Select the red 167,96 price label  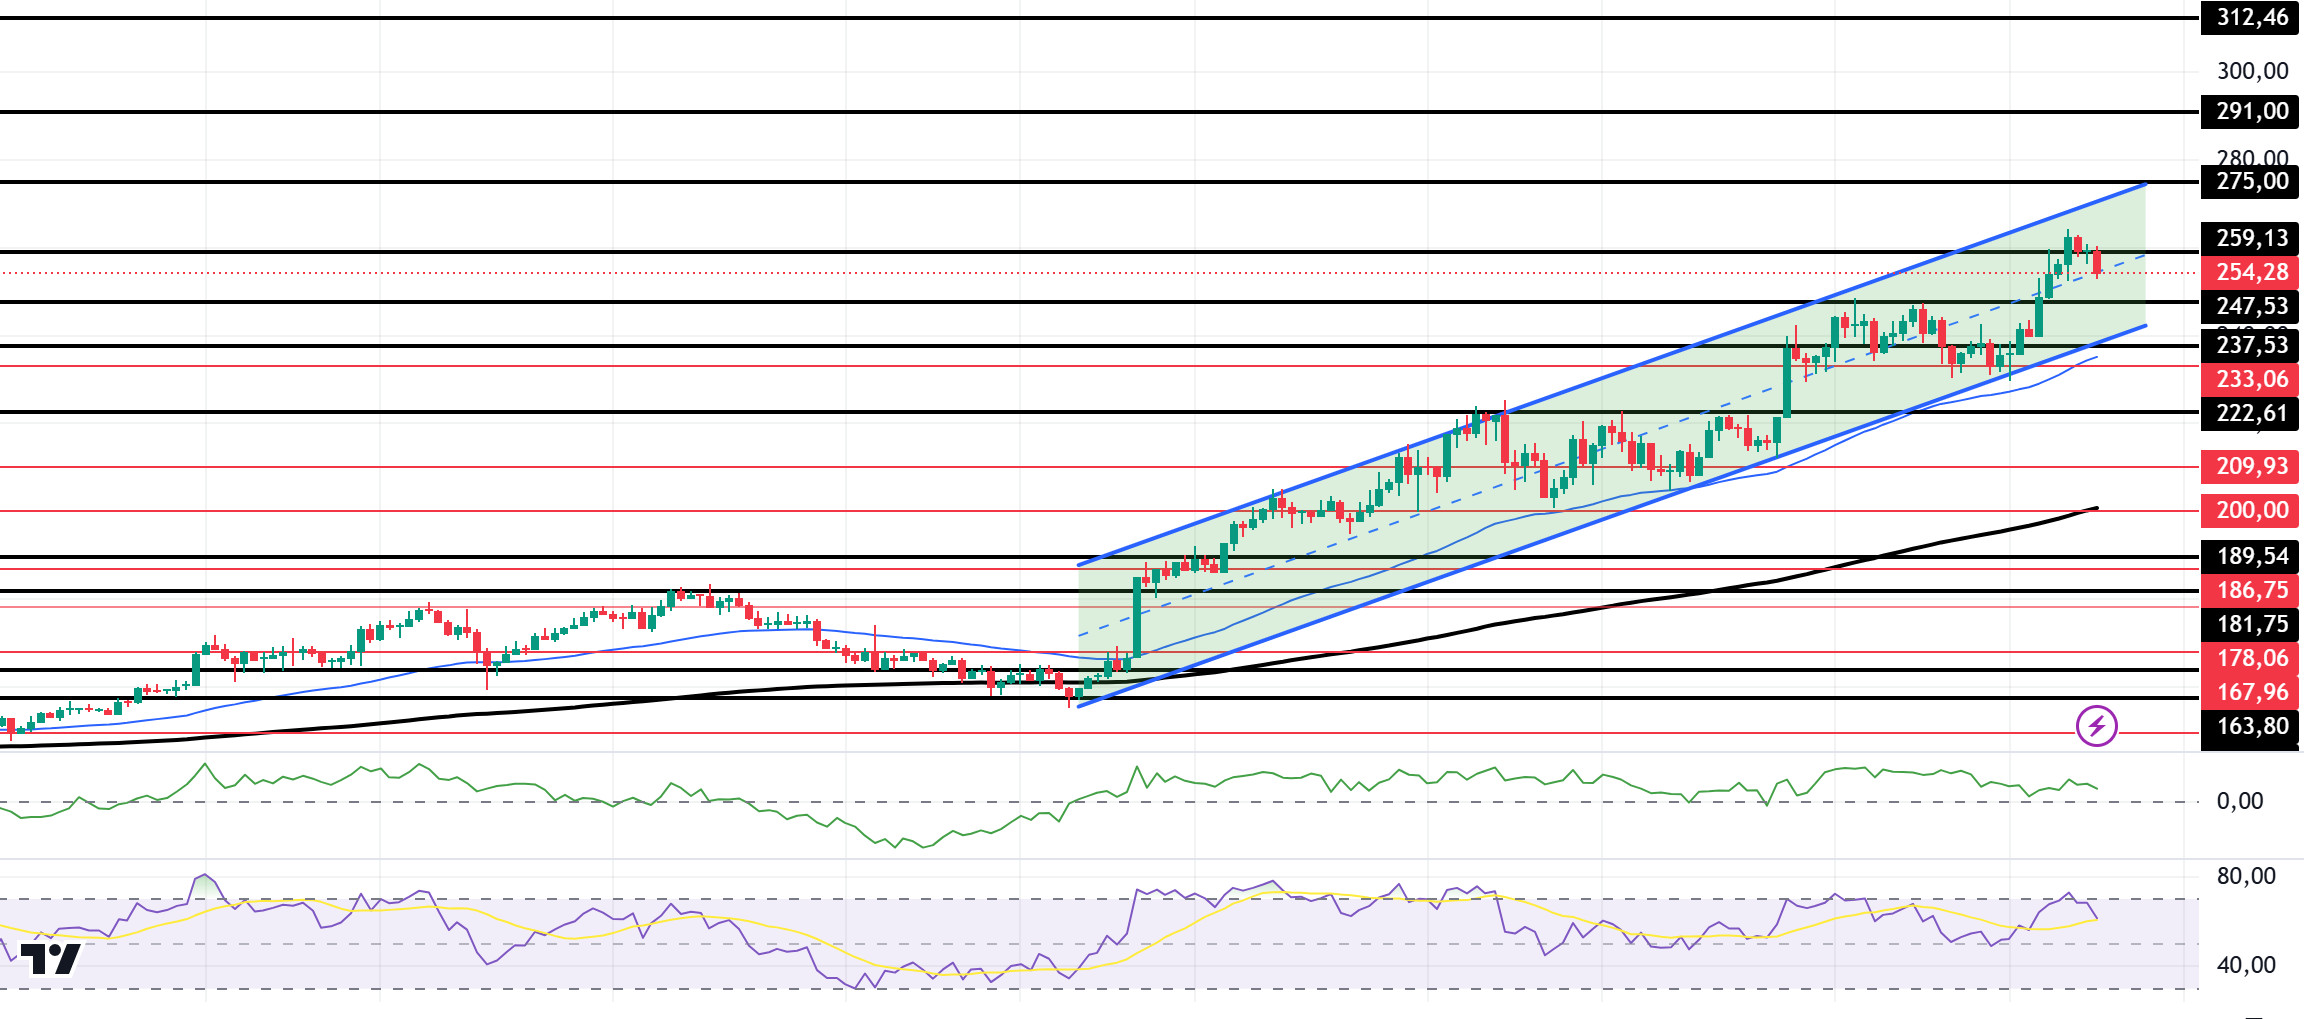tap(2250, 692)
